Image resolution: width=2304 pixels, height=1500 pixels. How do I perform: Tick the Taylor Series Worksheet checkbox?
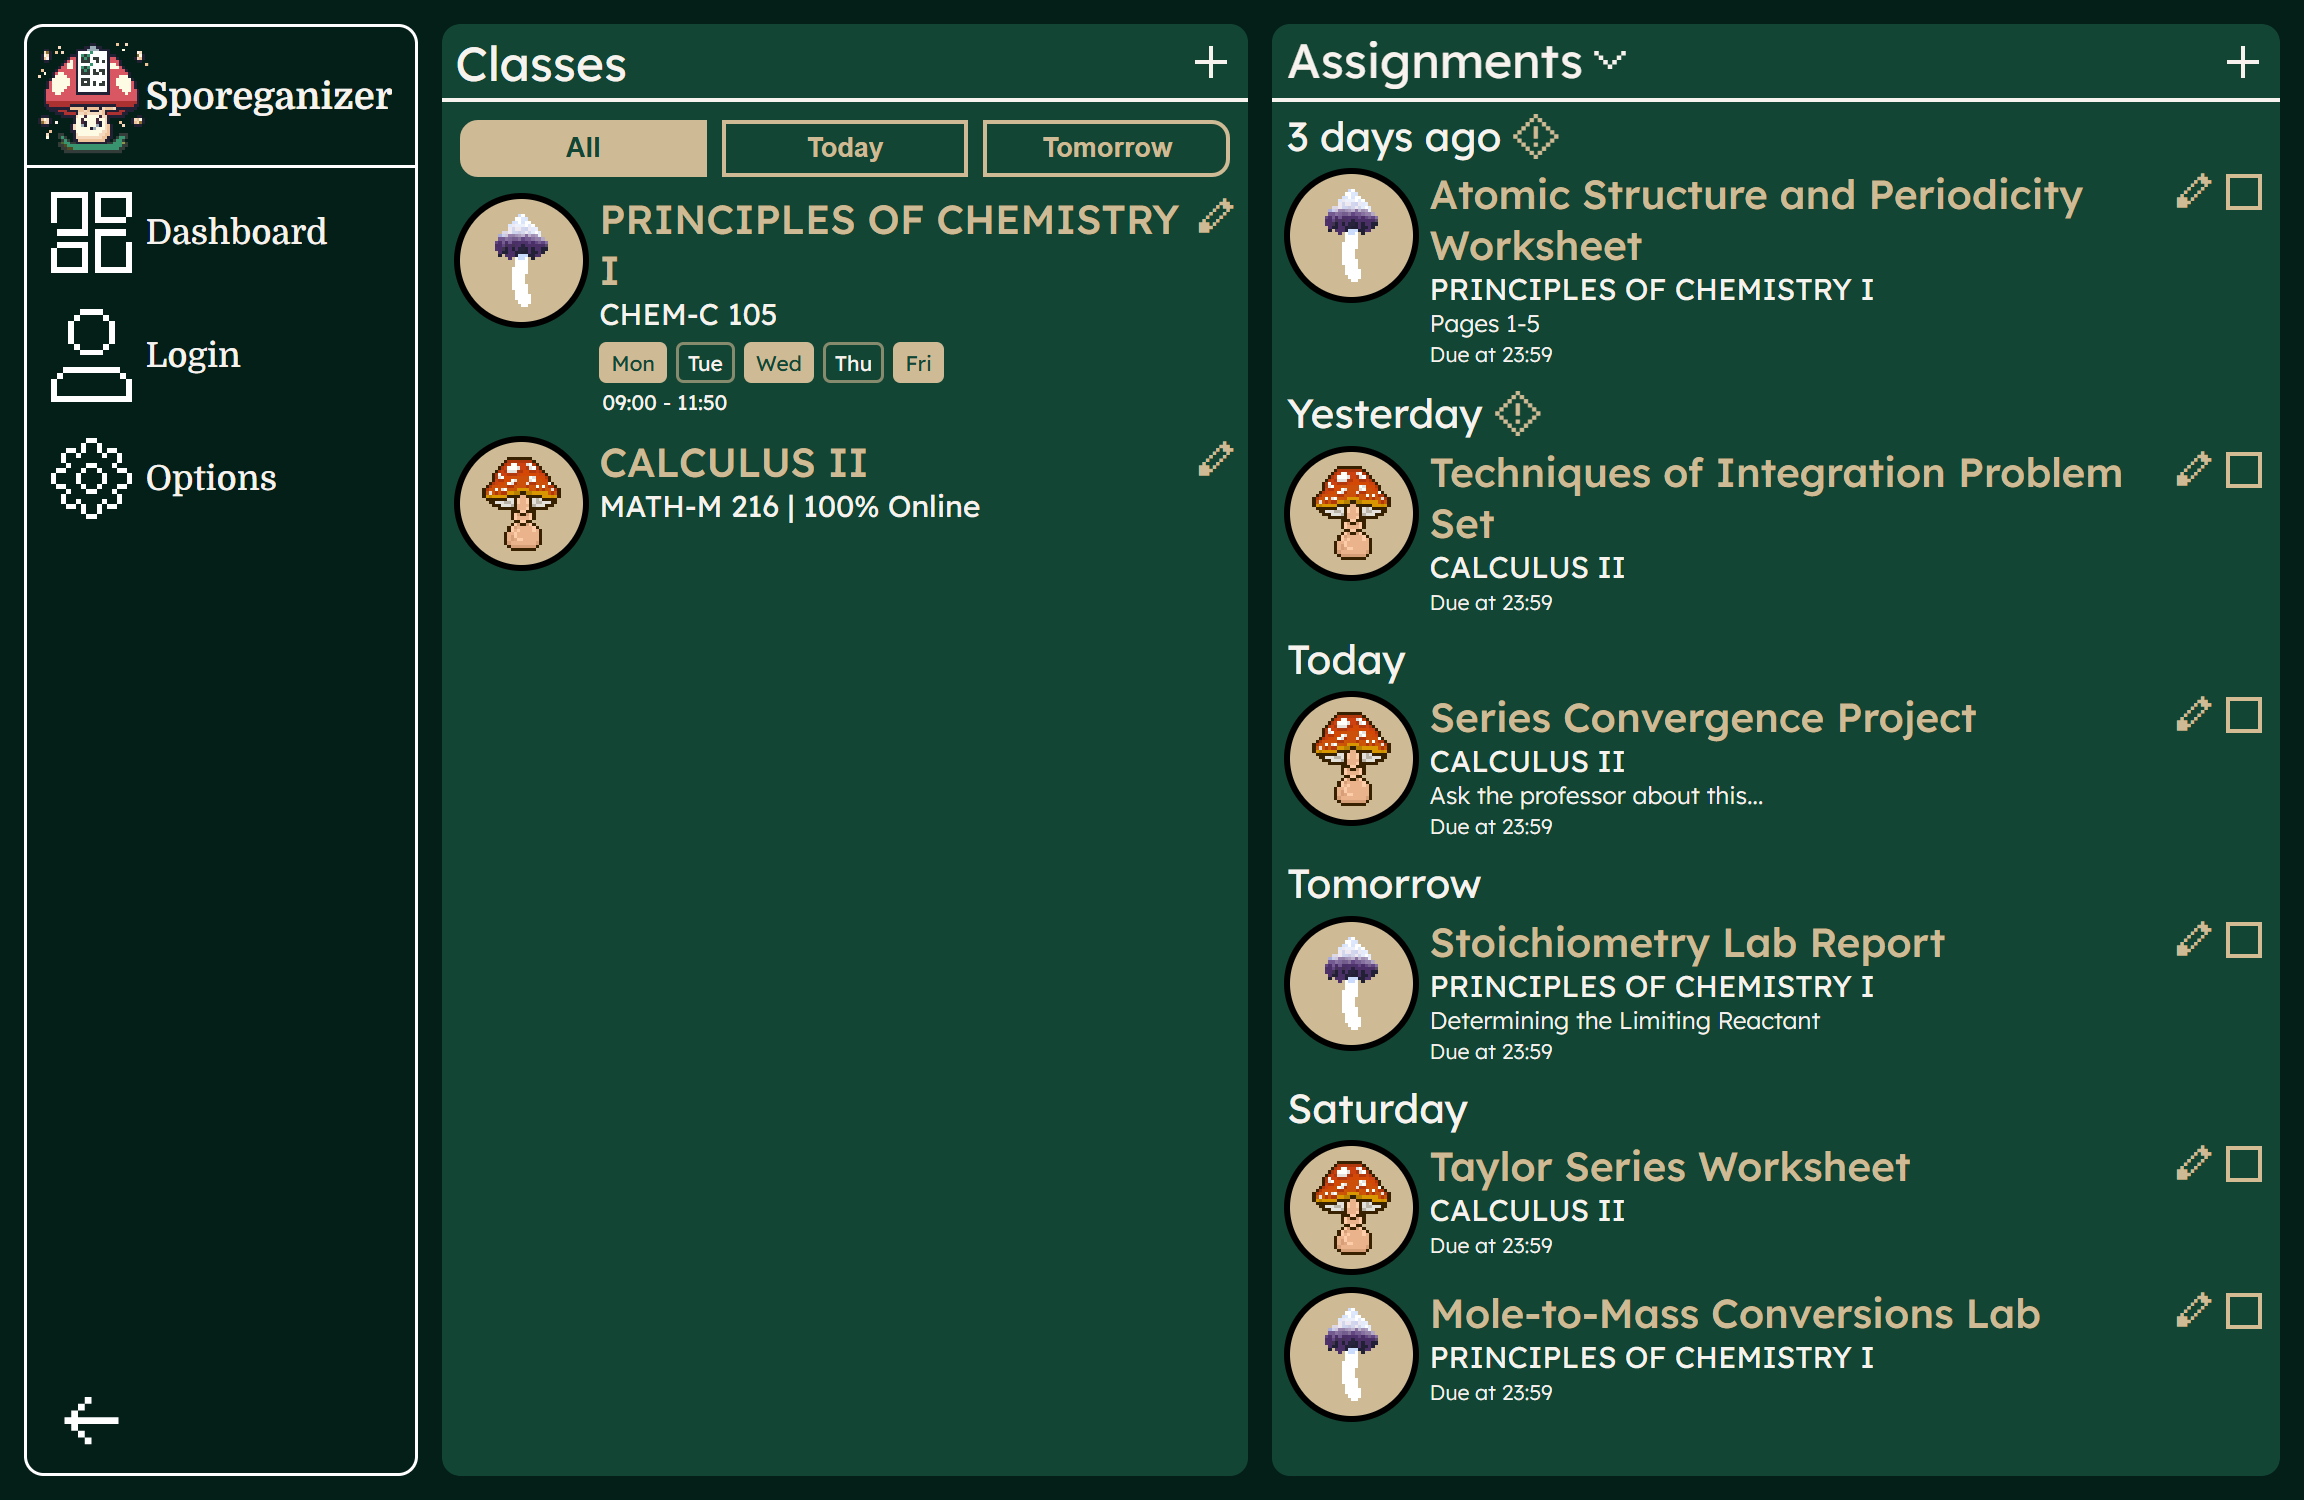tap(2243, 1164)
